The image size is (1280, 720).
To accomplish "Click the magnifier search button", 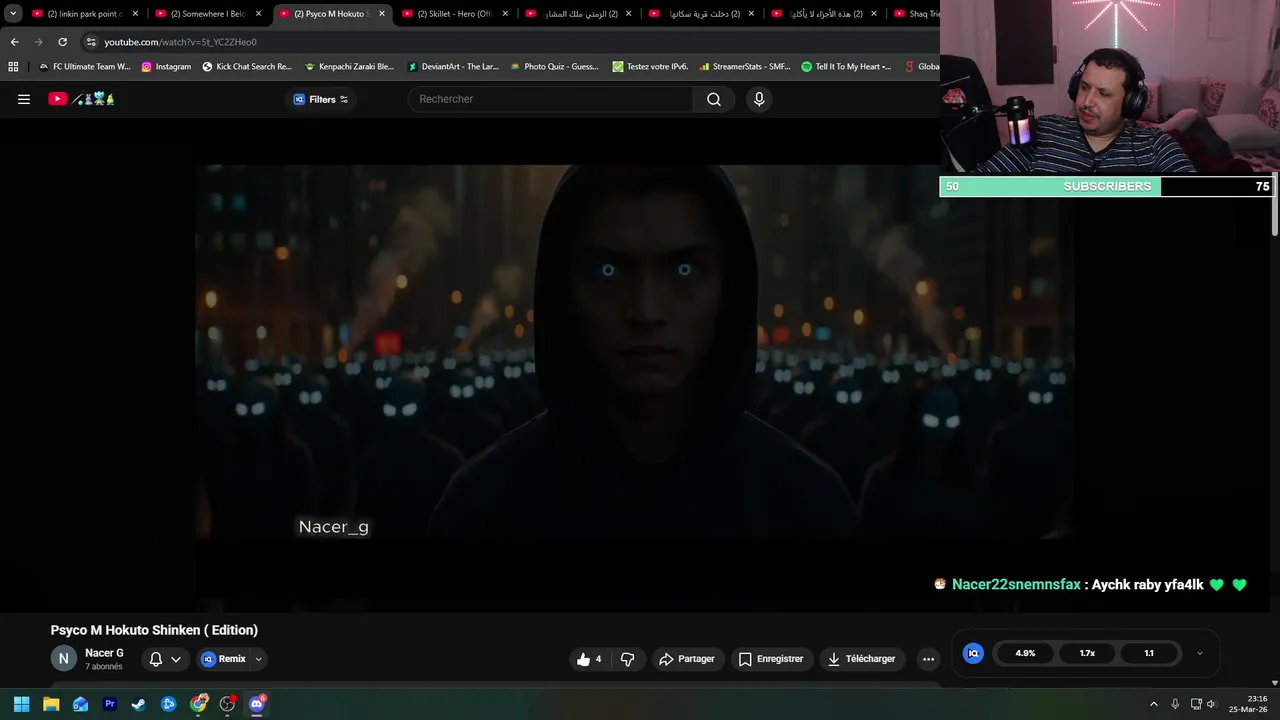I will click(x=714, y=99).
